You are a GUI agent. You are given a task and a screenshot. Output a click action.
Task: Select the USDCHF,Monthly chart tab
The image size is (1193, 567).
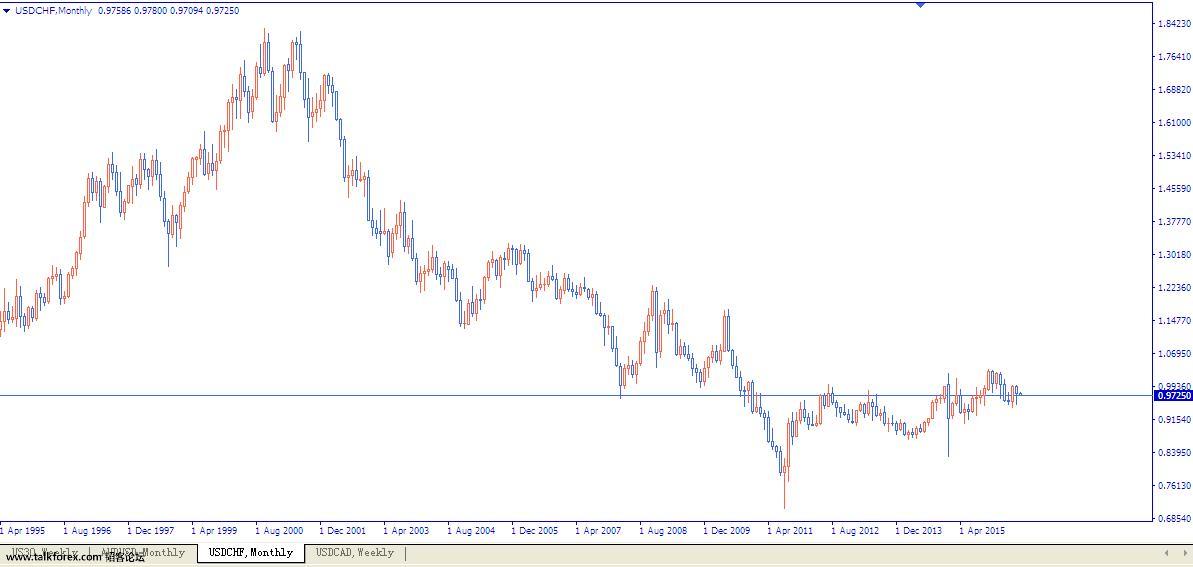click(250, 553)
